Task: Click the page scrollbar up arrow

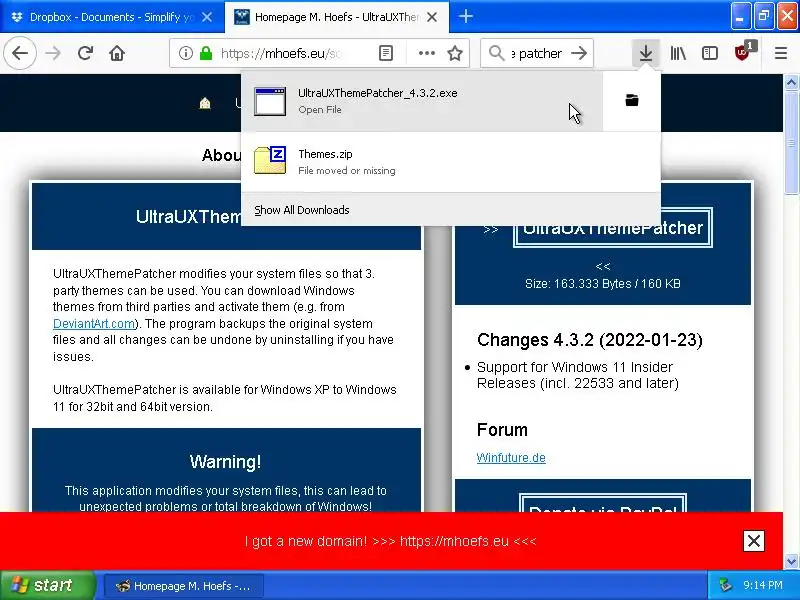Action: [x=791, y=83]
